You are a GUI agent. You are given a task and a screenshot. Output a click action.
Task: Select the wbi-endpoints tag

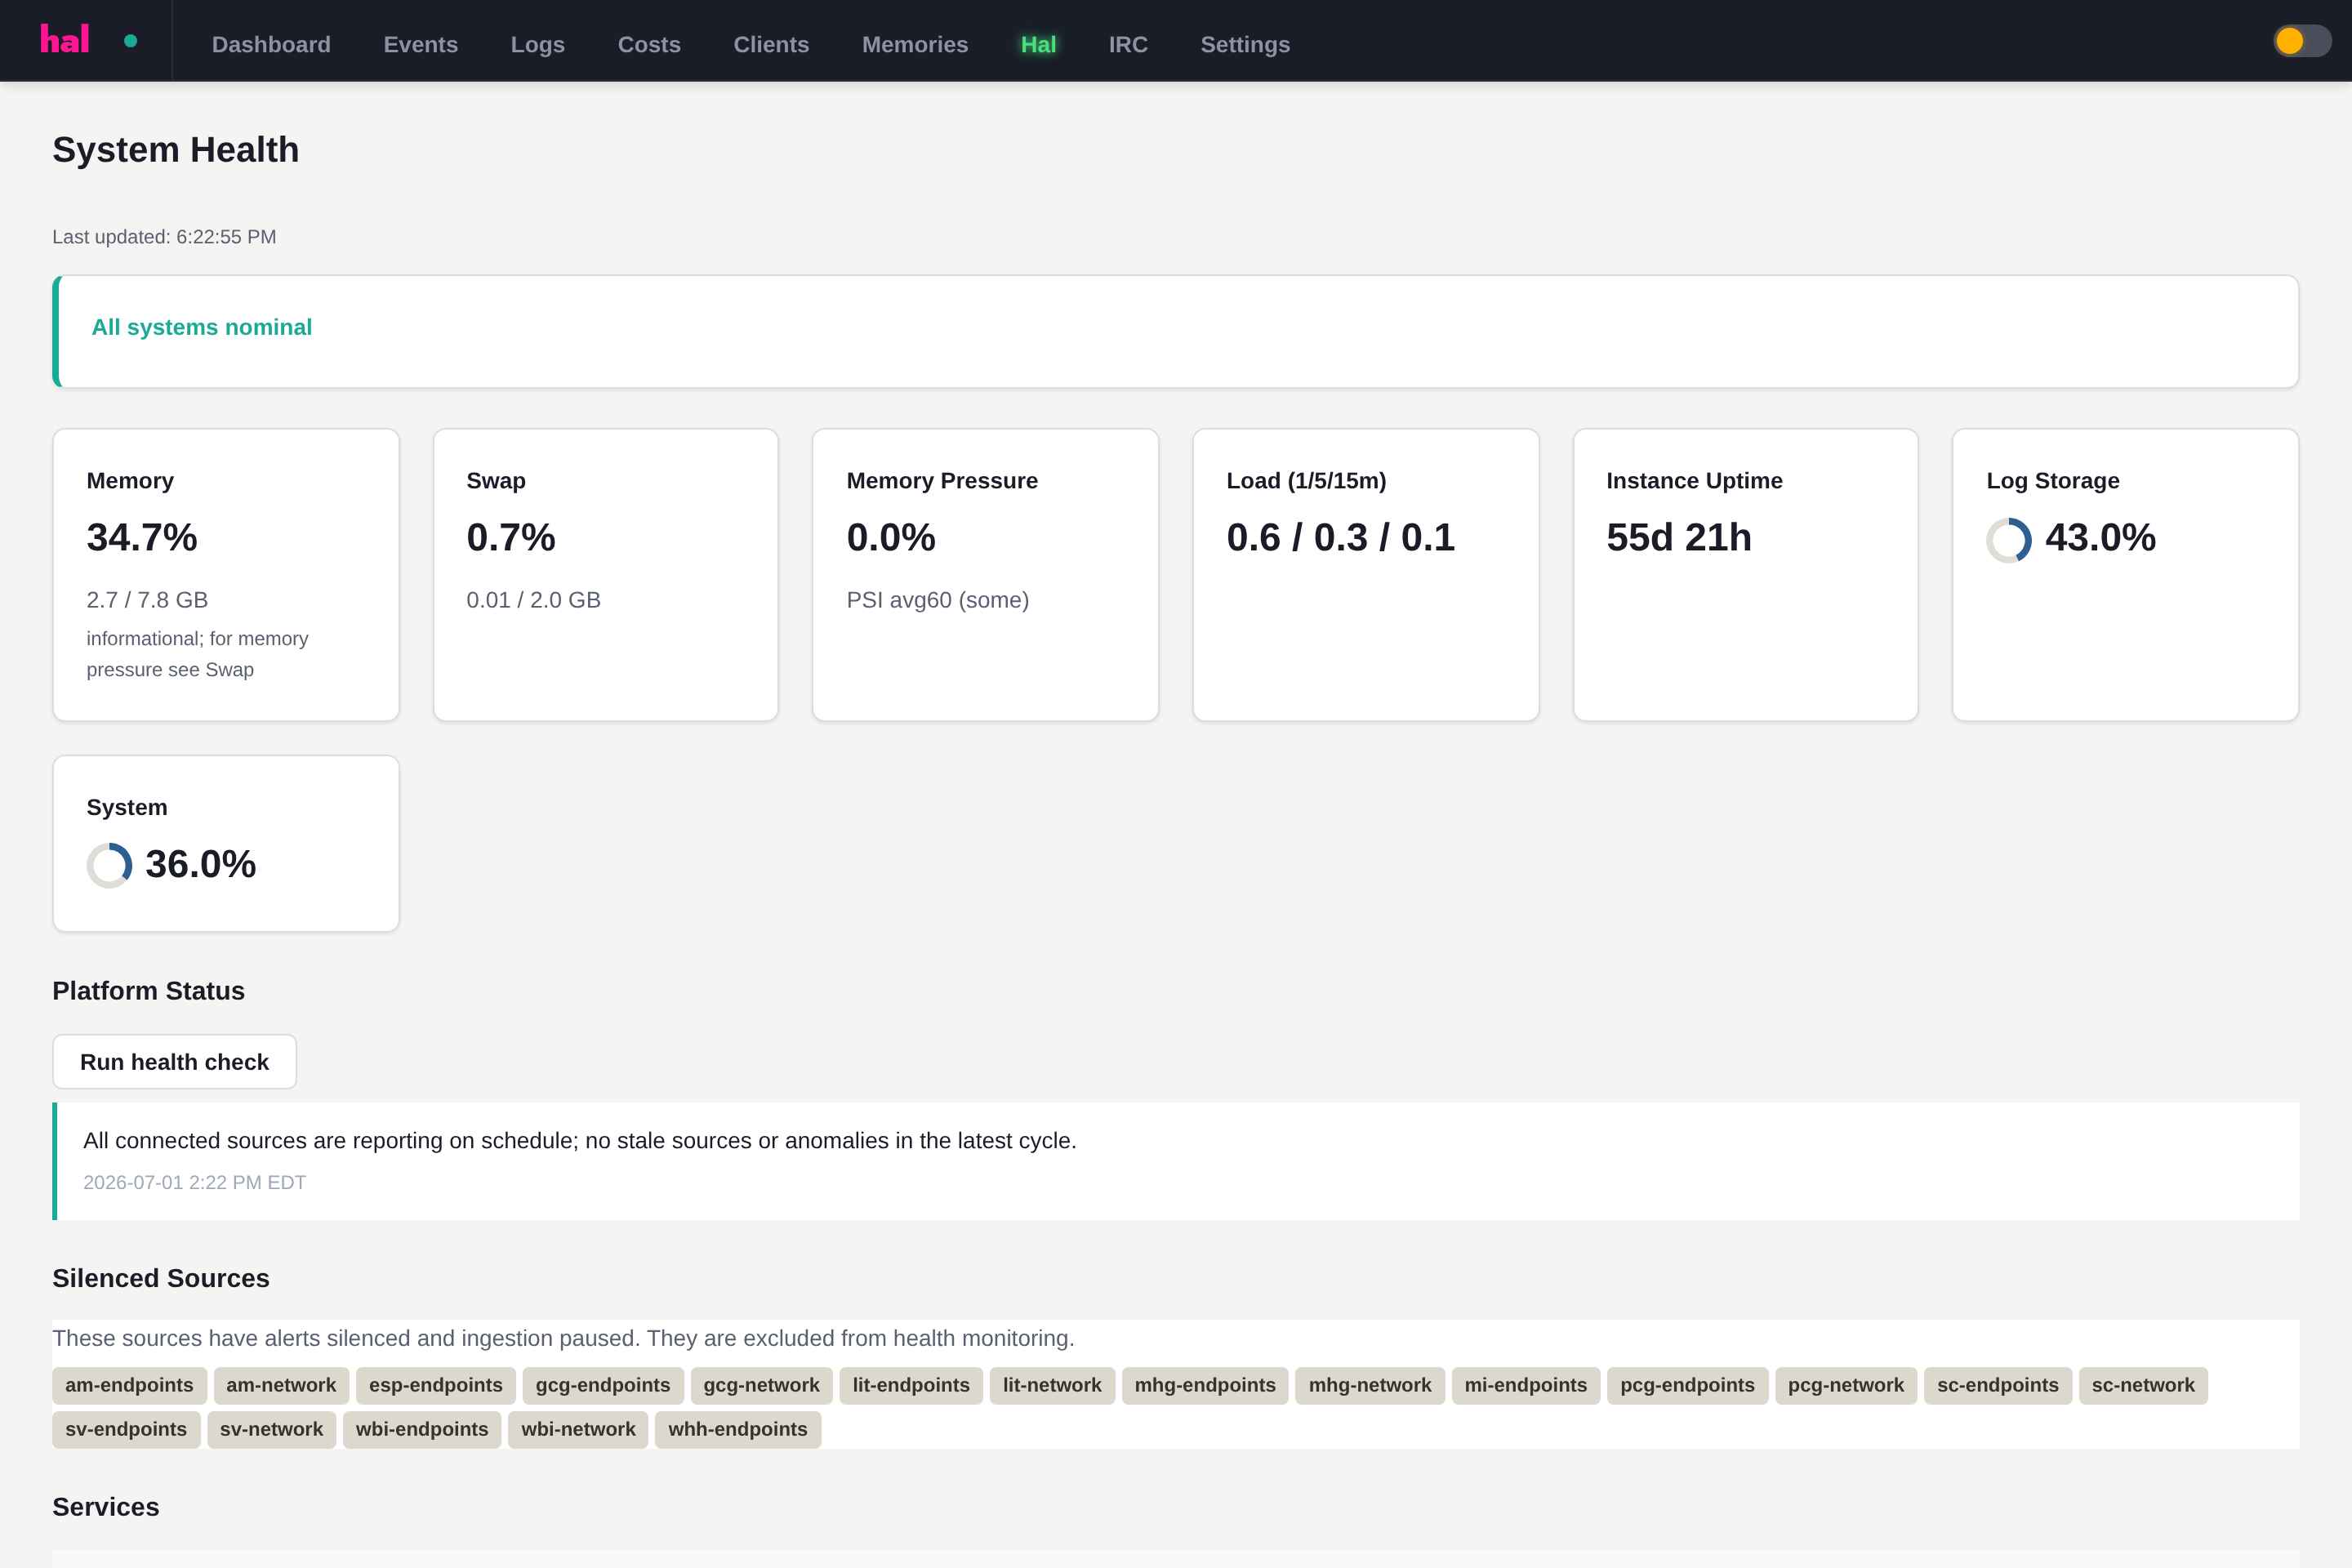422,1429
